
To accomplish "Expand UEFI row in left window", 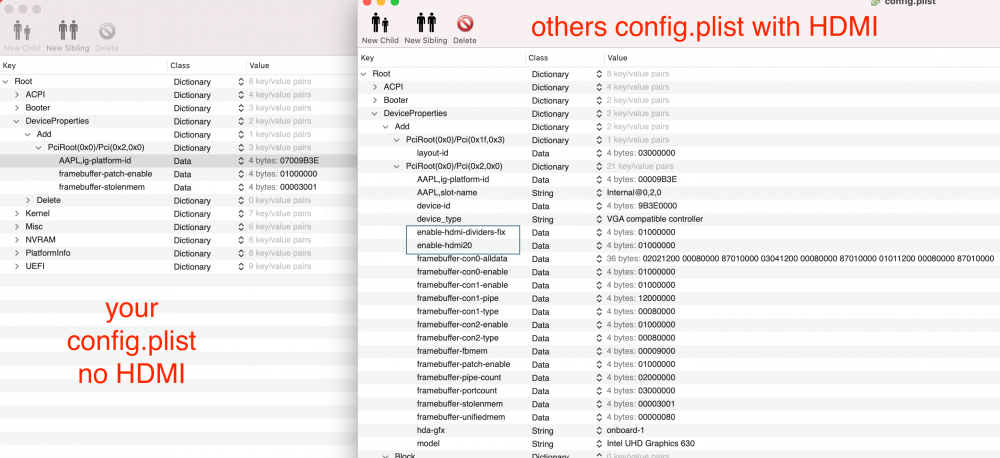I will (x=17, y=266).
